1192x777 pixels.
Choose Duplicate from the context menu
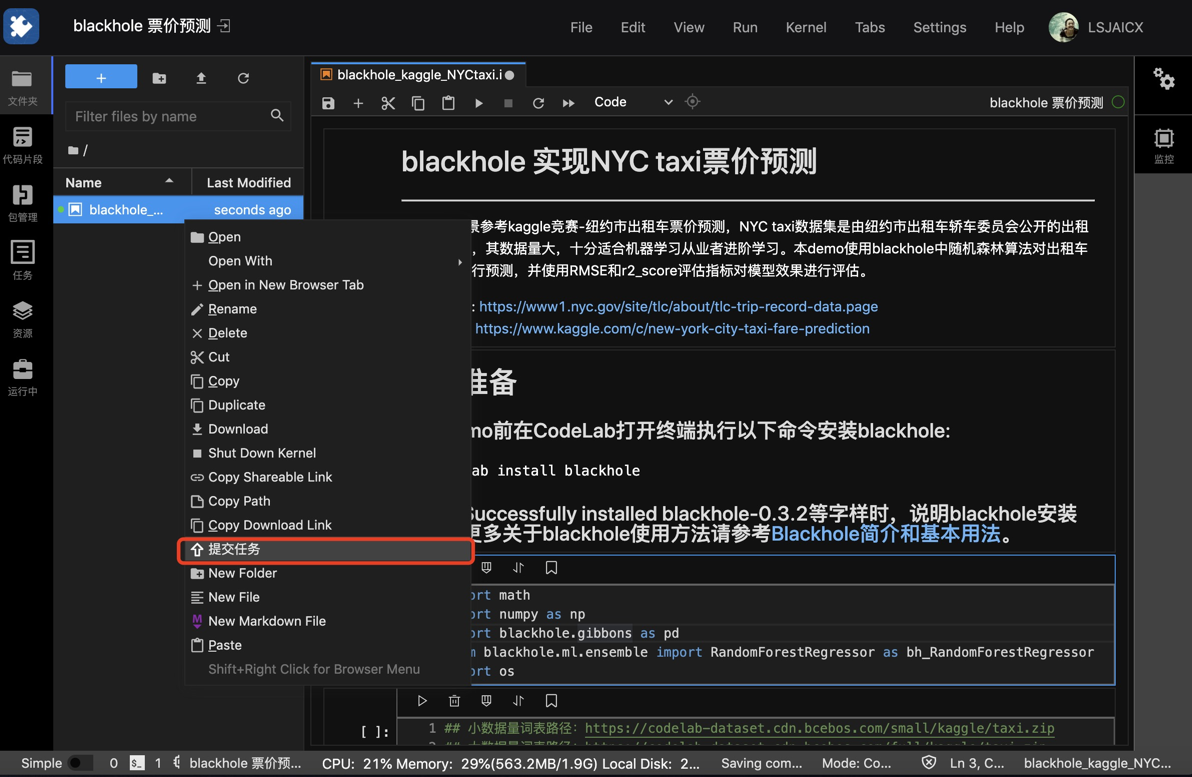click(327, 405)
